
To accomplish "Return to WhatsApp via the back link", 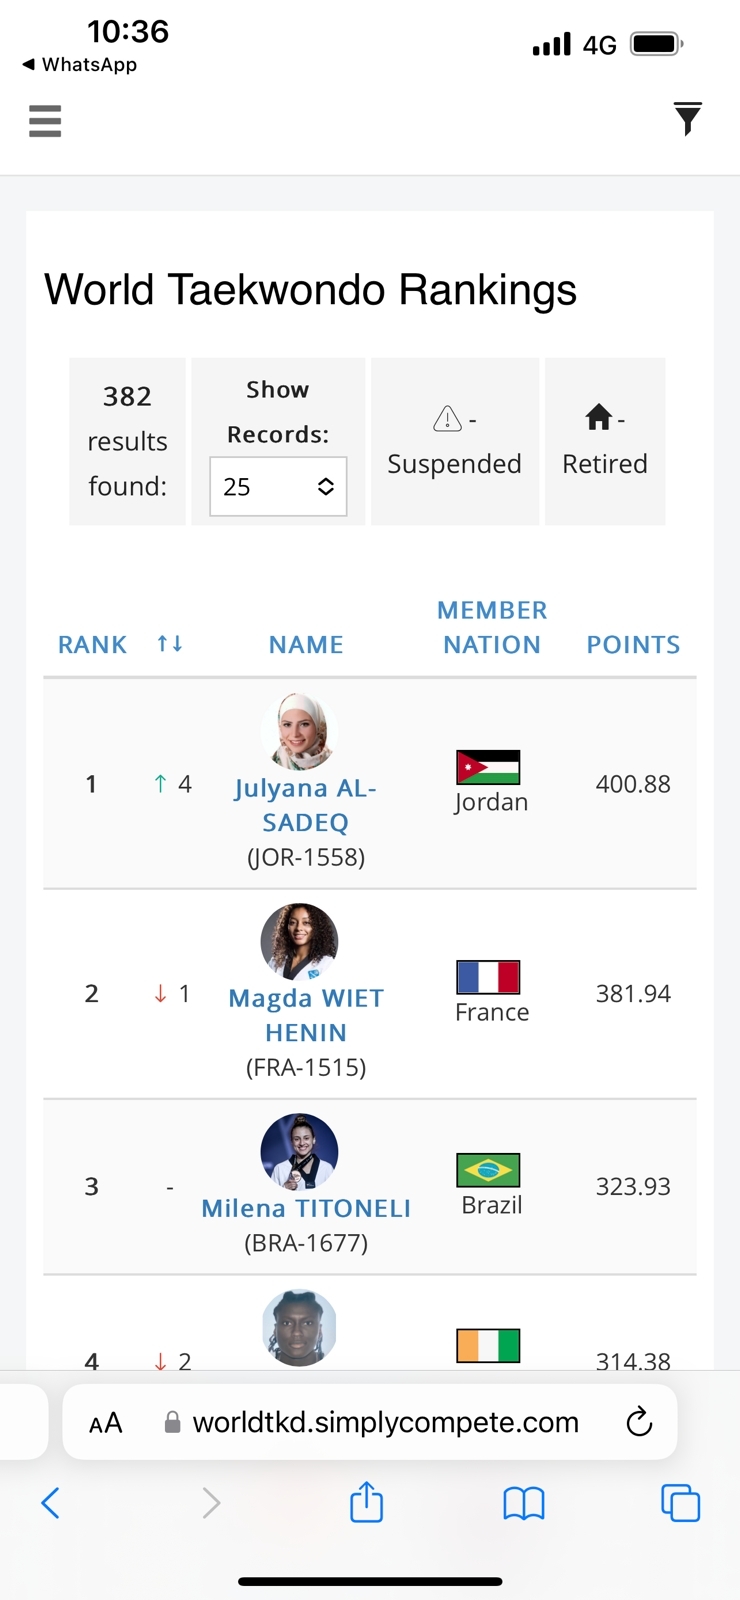I will coord(80,64).
